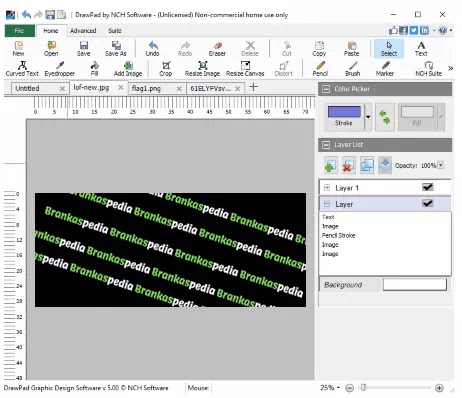Save the project with the Save icon
This screenshot has height=398, width=462.
coord(83,49)
